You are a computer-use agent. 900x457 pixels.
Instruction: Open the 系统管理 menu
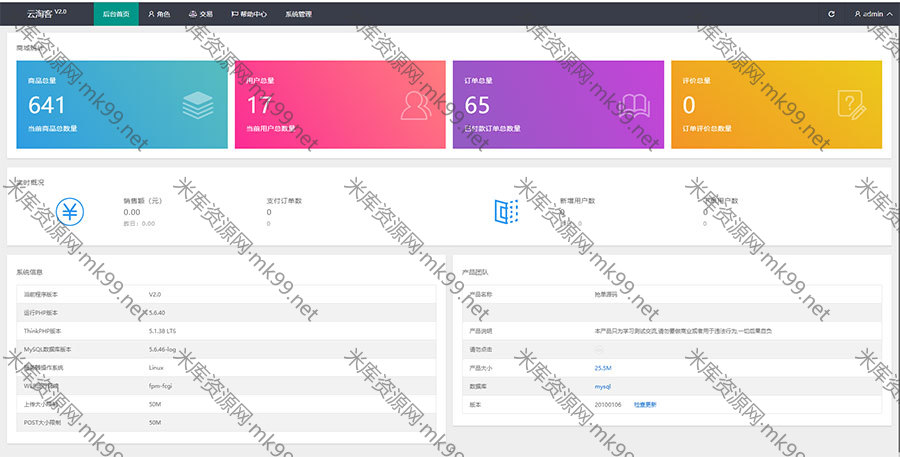(298, 14)
